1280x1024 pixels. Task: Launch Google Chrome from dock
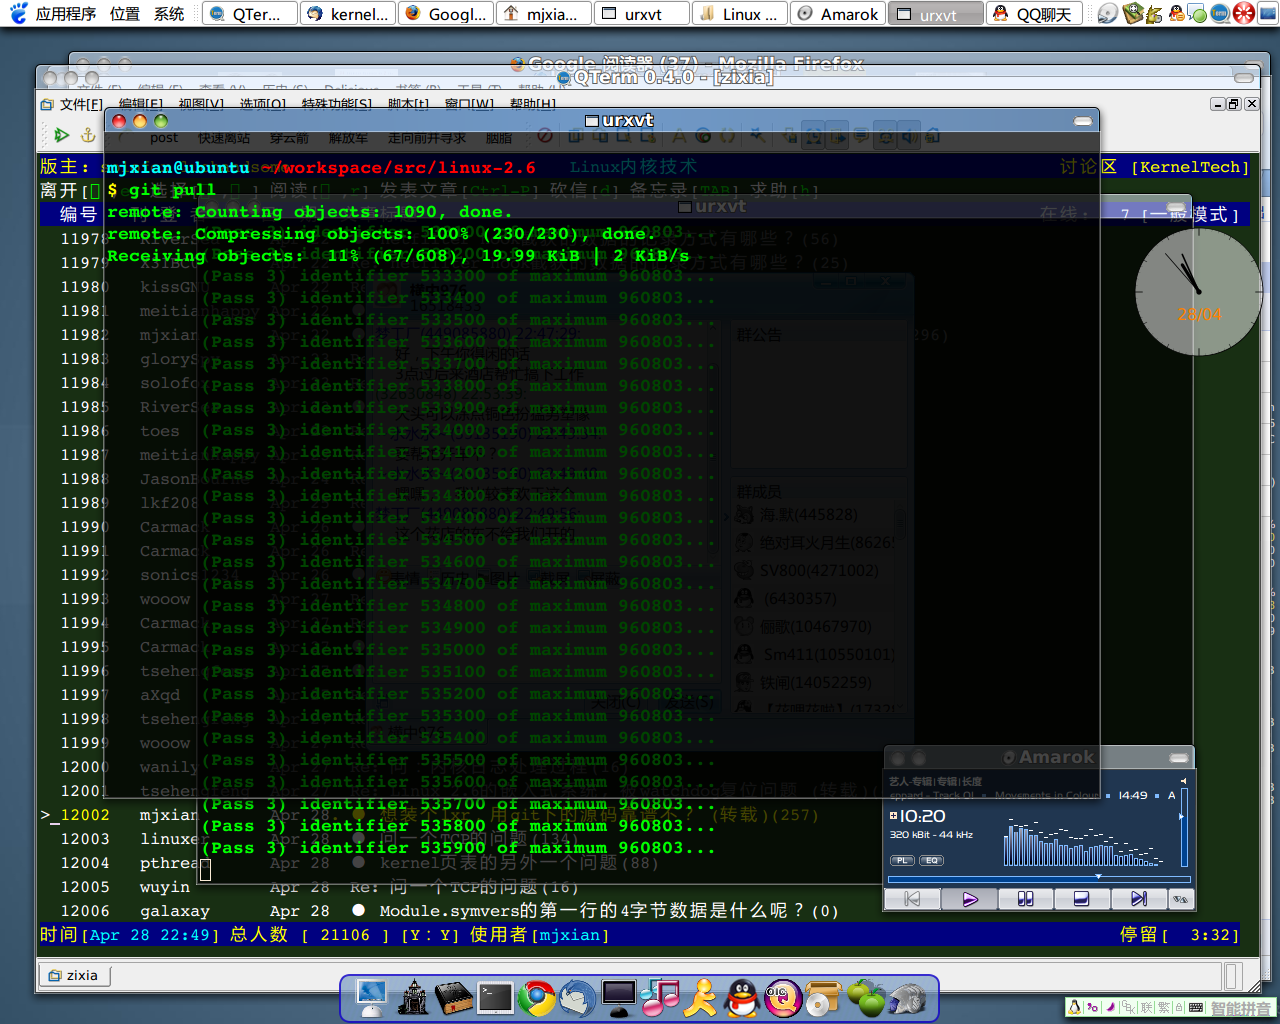pyautogui.click(x=536, y=998)
